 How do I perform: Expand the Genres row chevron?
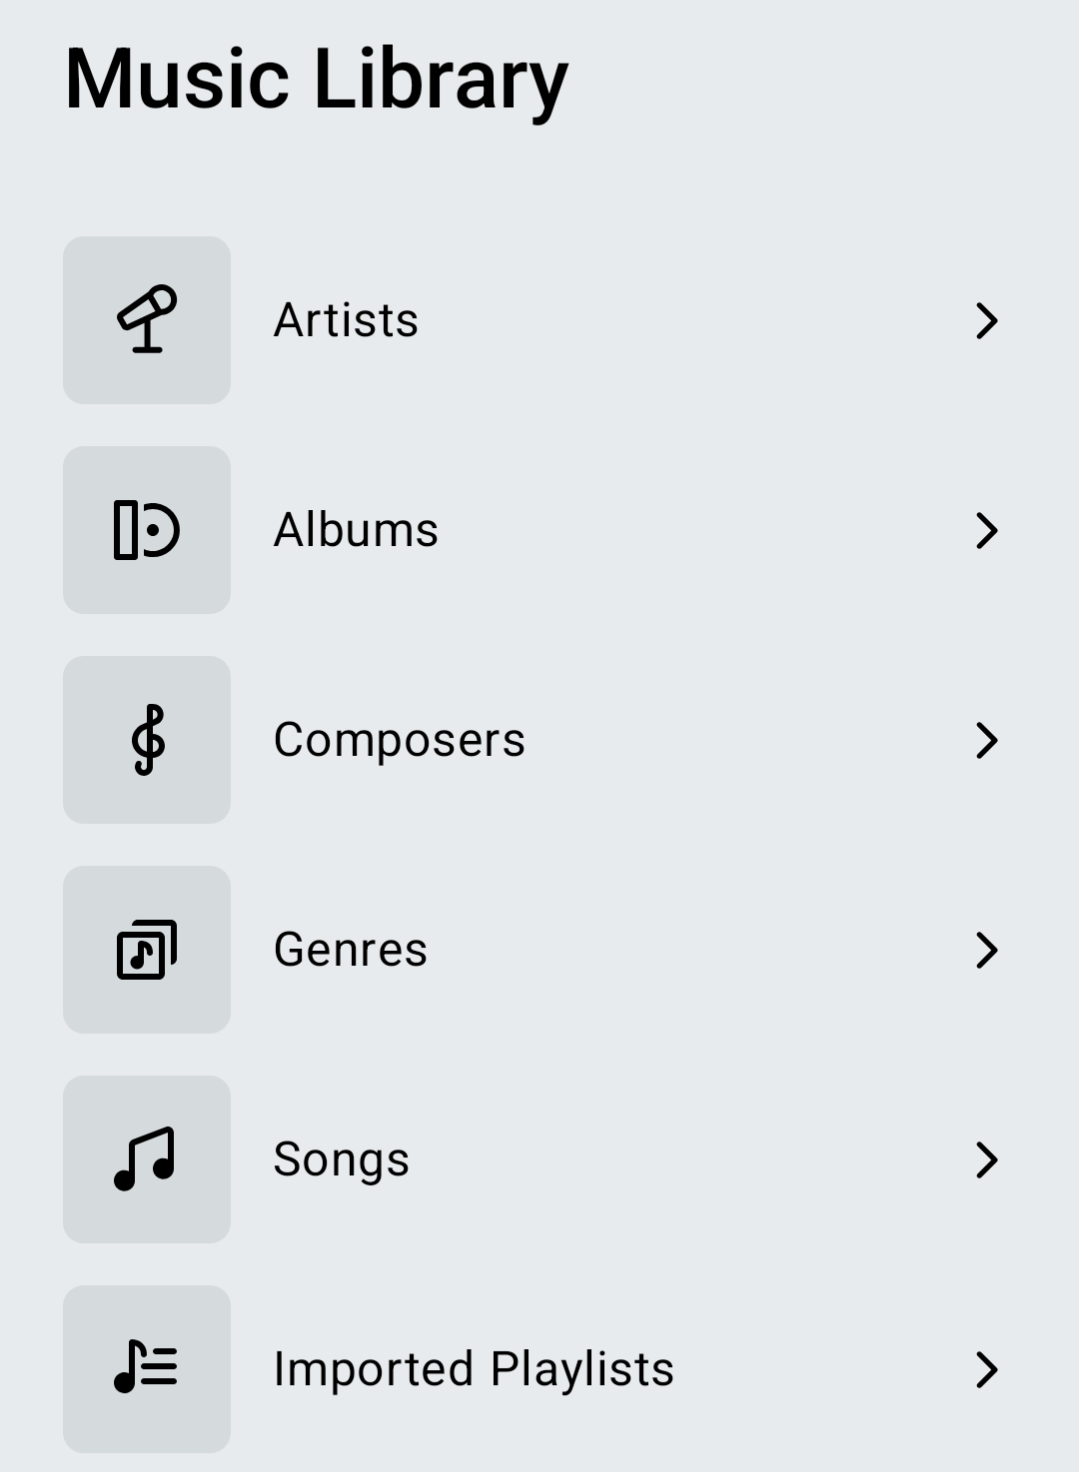click(986, 951)
